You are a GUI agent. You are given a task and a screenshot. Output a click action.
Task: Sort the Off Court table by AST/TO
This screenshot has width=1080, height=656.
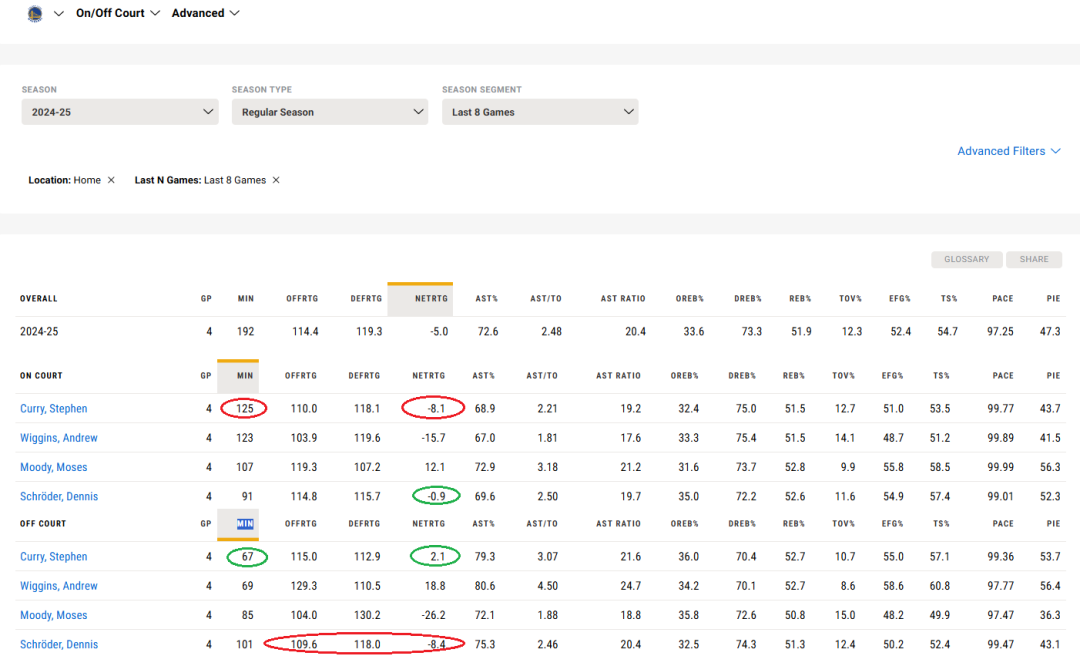tap(542, 524)
